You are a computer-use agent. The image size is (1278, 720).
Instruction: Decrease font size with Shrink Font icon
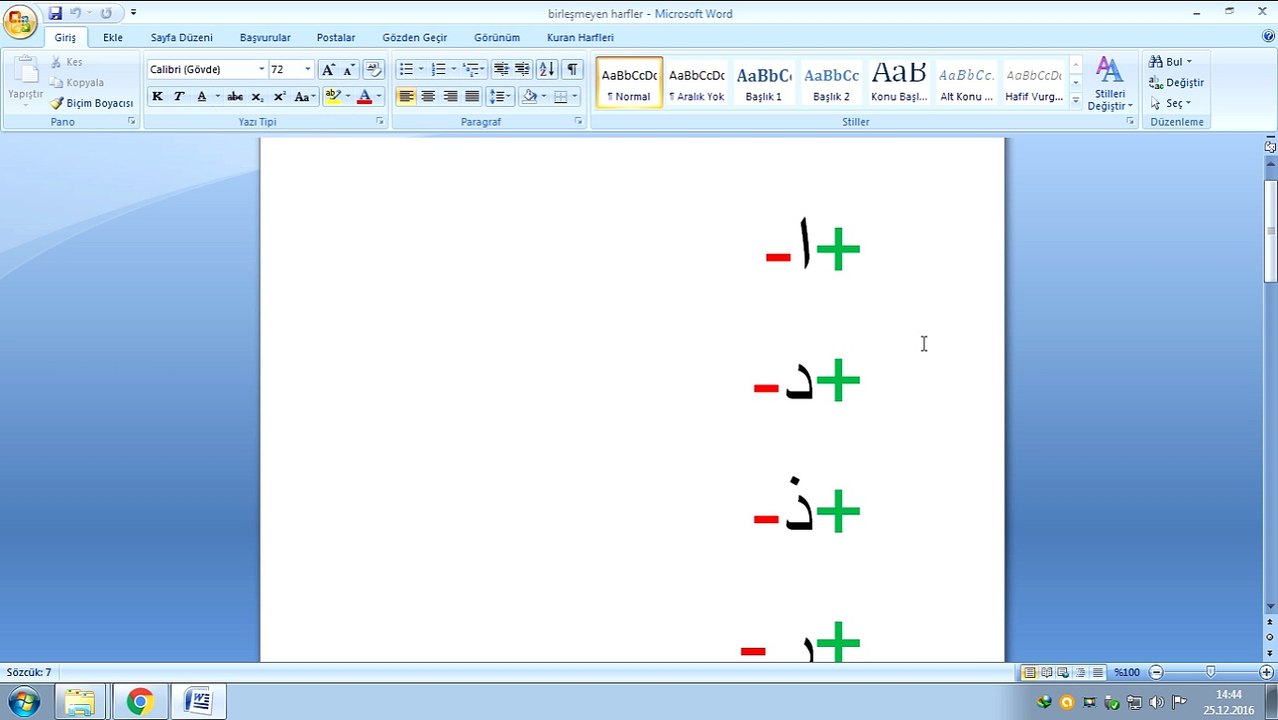(349, 69)
